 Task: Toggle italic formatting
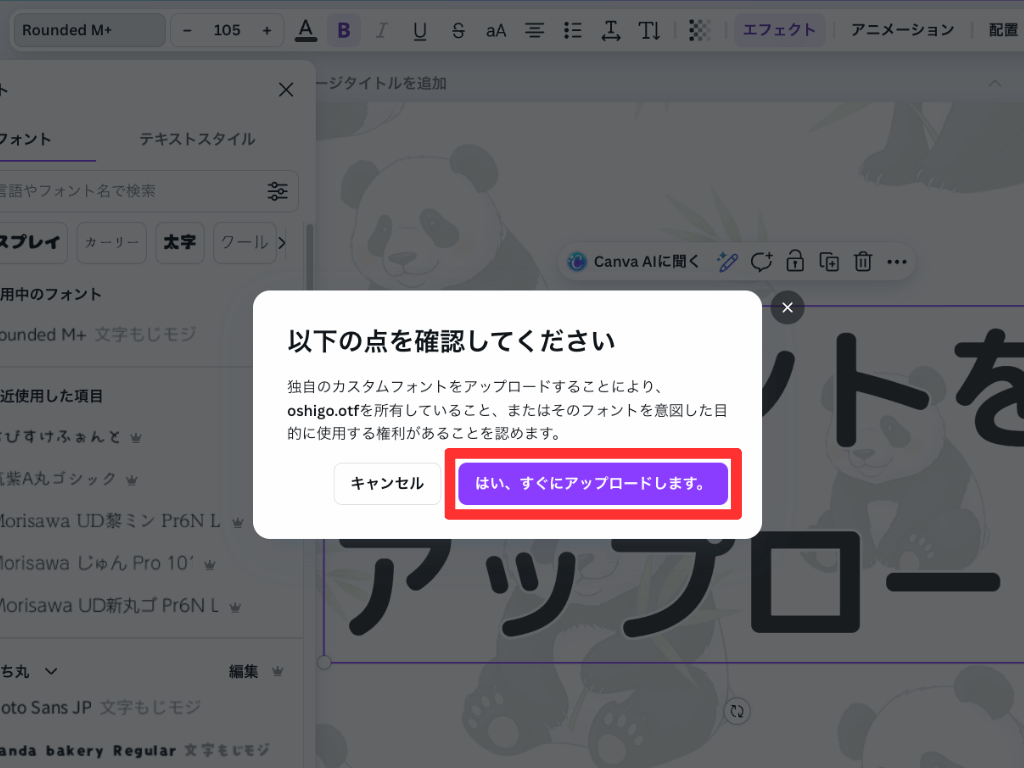click(x=382, y=30)
